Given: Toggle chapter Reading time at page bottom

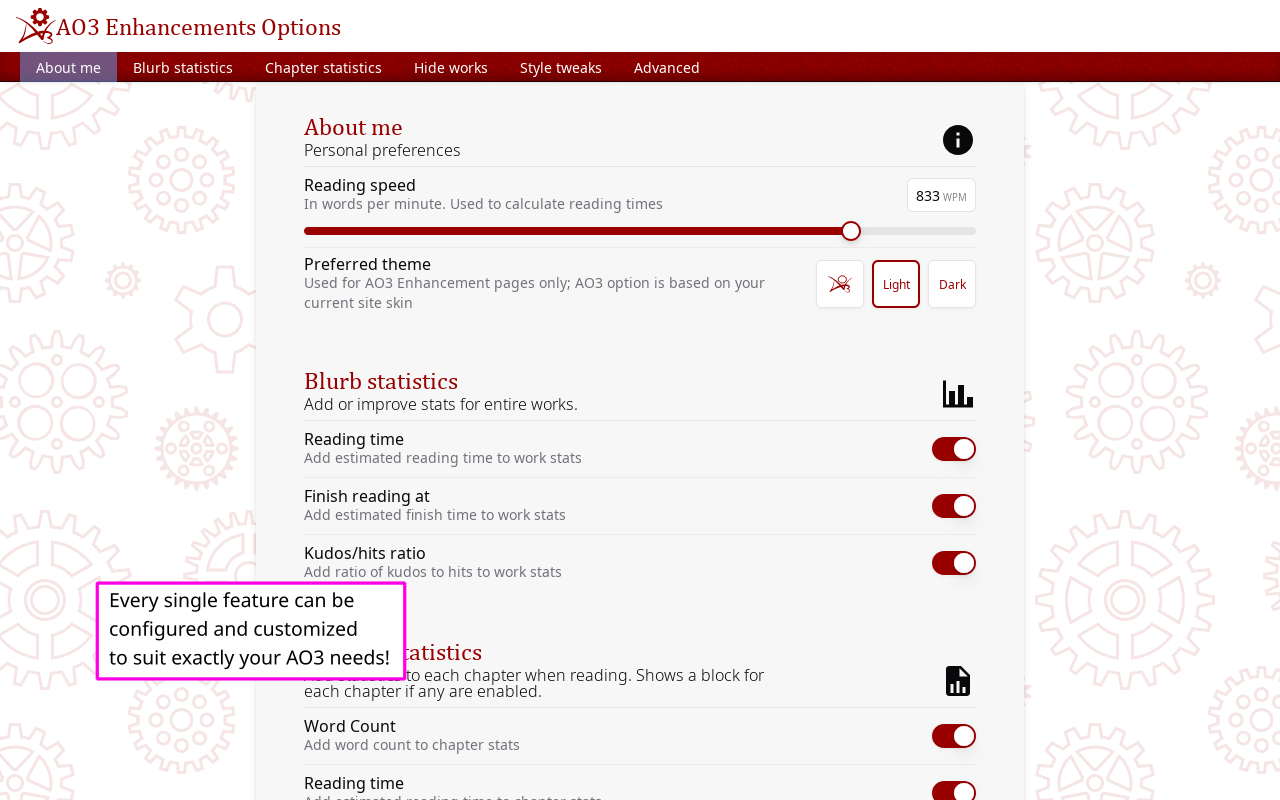Looking at the screenshot, I should (x=953, y=793).
